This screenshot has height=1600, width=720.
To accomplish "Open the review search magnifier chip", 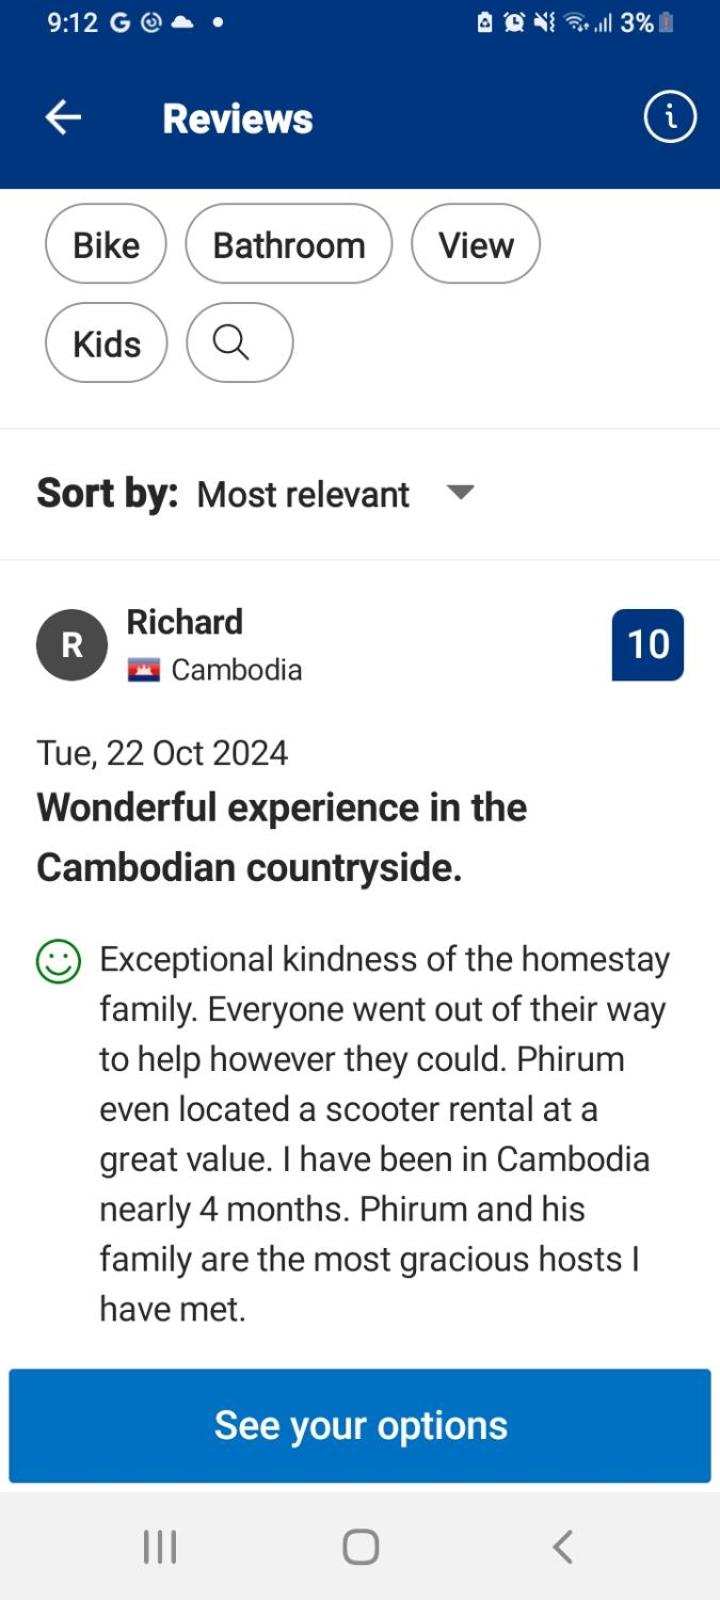I will point(239,343).
